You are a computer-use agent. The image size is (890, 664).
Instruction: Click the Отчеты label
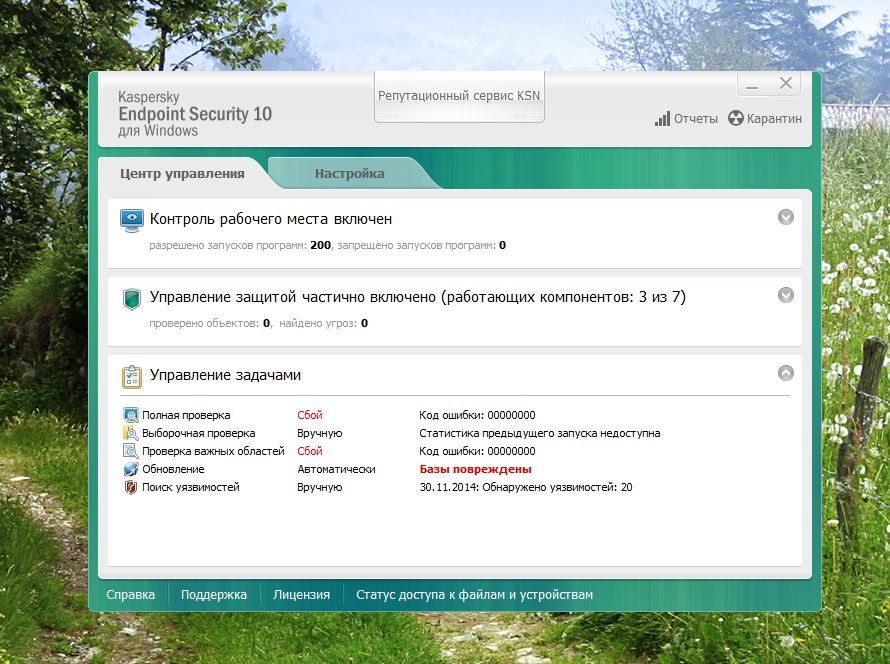pos(696,119)
